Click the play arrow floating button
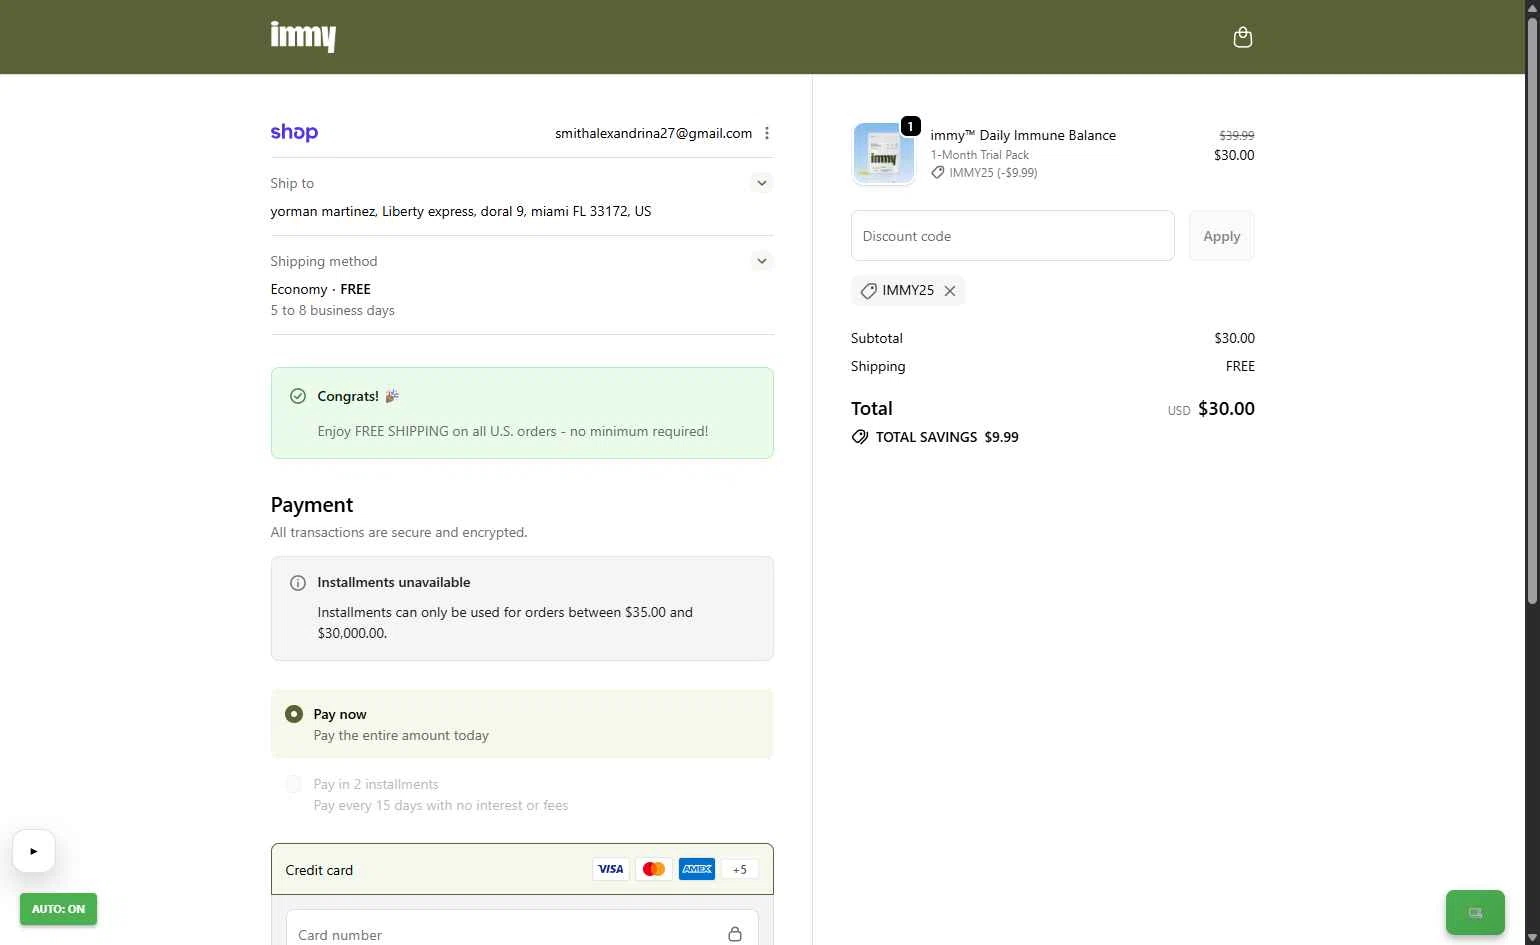 click(x=34, y=851)
